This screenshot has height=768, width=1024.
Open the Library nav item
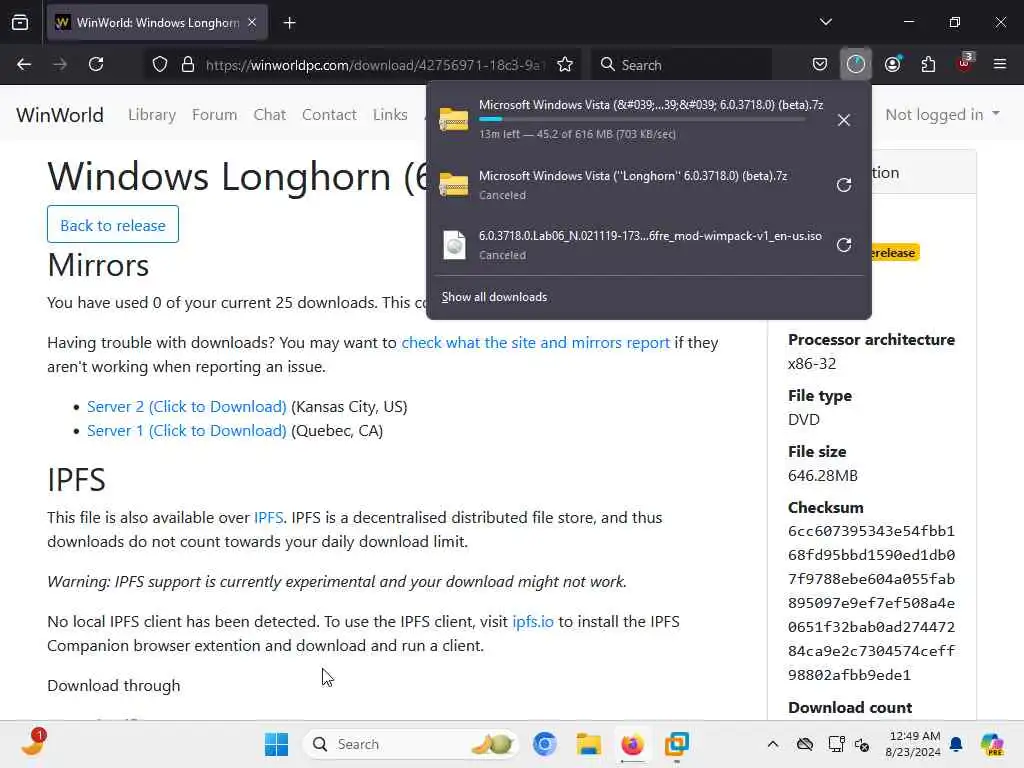tap(152, 115)
